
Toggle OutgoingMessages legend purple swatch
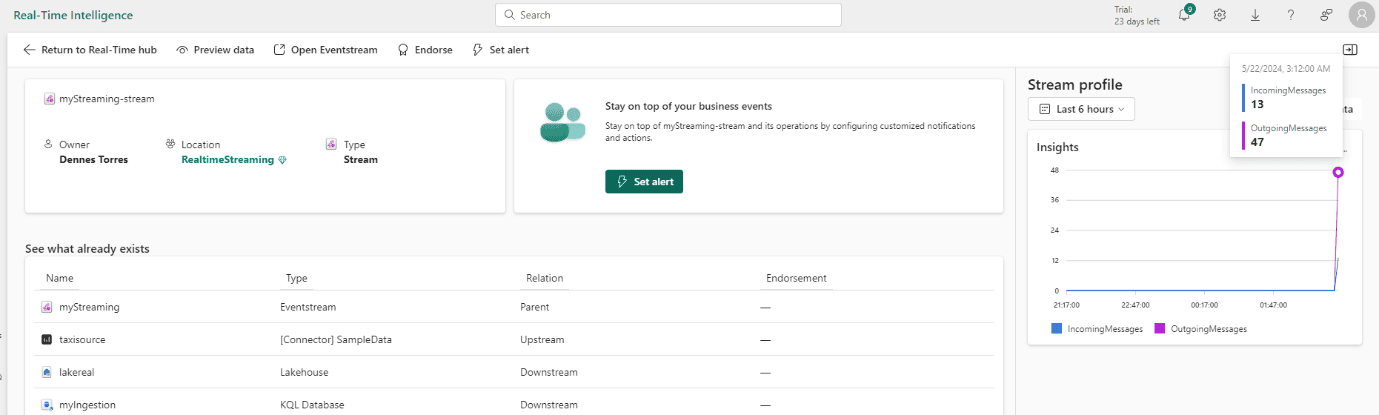tap(1161, 328)
